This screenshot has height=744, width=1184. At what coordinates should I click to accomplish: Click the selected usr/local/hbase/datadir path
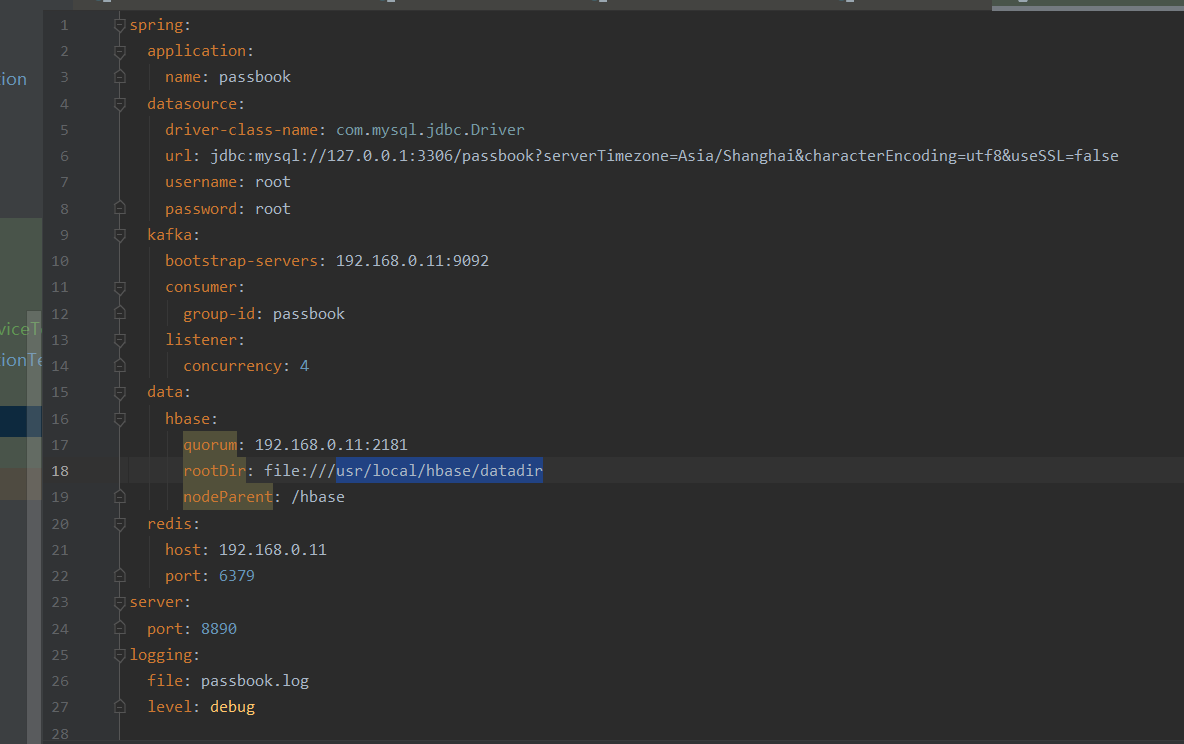(439, 471)
